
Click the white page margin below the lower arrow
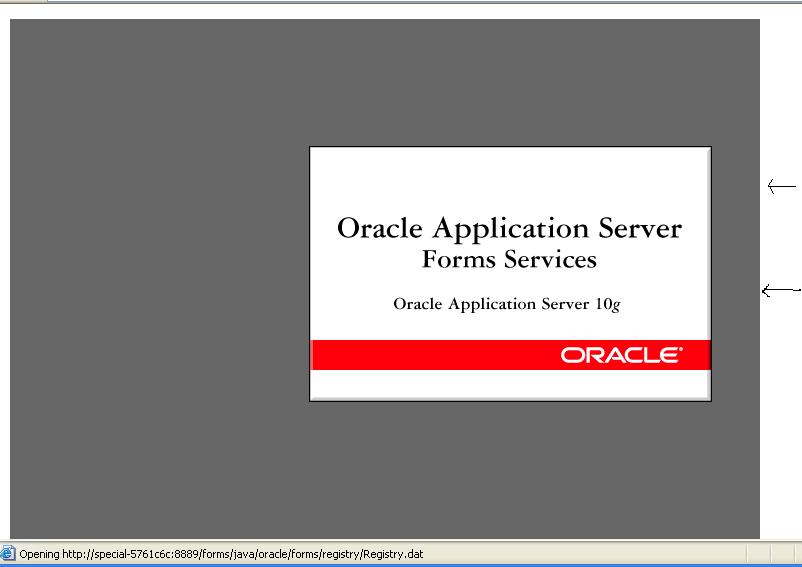click(780, 420)
